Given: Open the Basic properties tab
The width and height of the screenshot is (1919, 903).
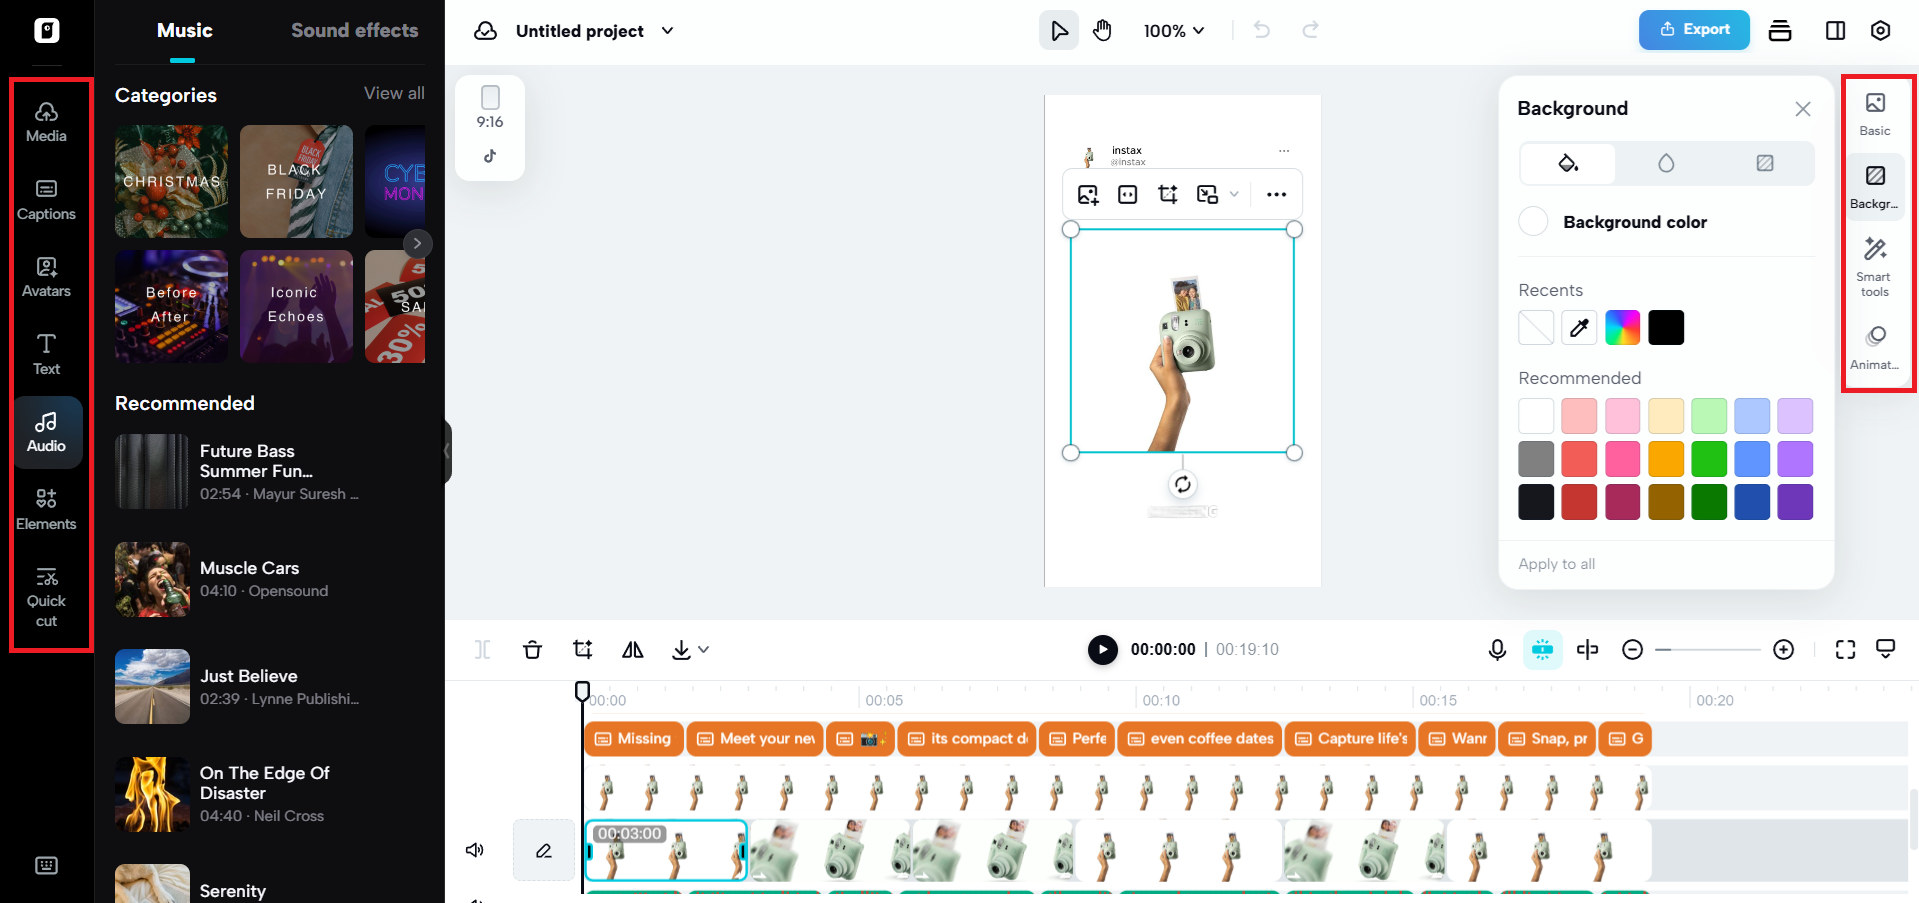Looking at the screenshot, I should pyautogui.click(x=1875, y=113).
